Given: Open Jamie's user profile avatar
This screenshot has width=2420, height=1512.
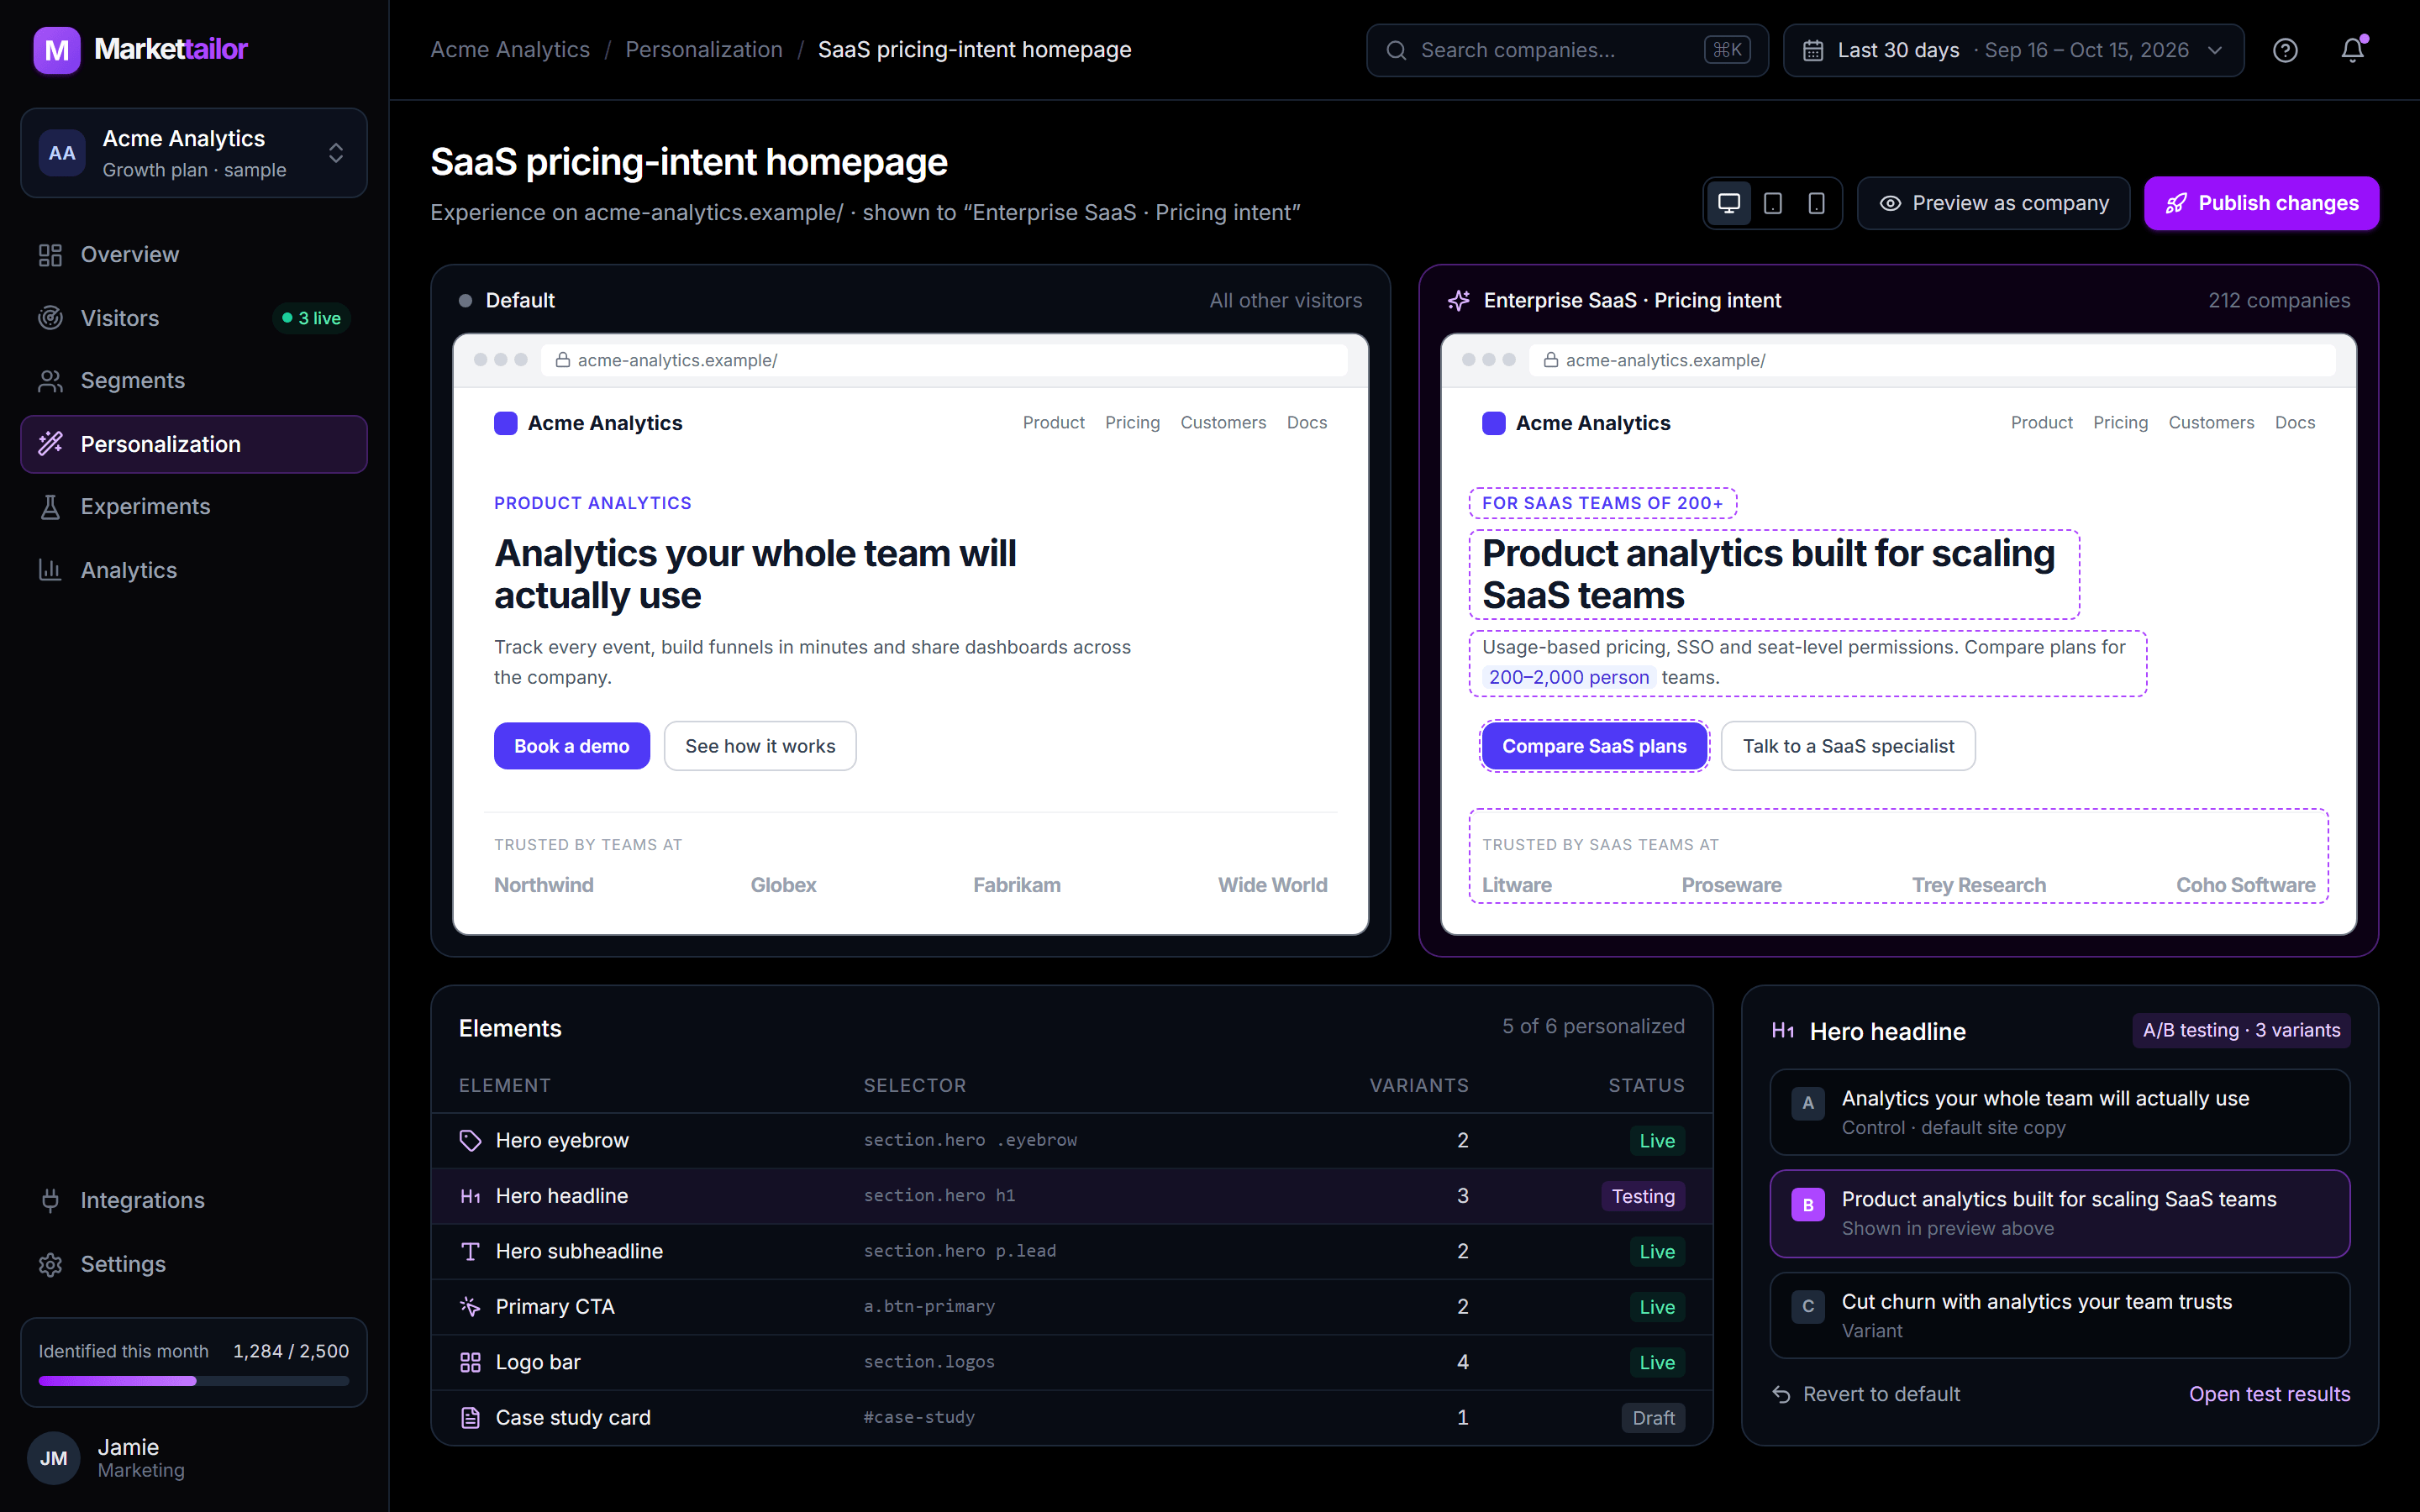Looking at the screenshot, I should click(x=54, y=1458).
